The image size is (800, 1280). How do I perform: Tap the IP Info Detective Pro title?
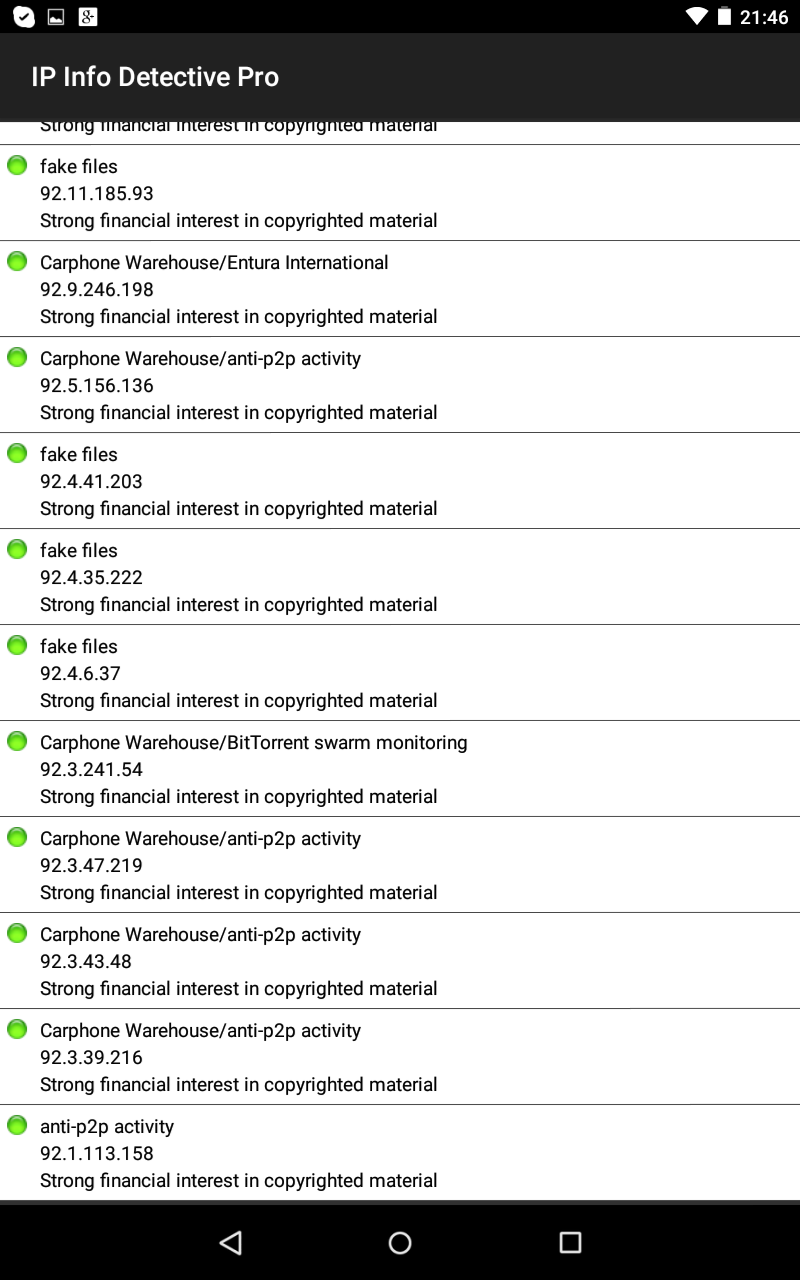[x=155, y=77]
